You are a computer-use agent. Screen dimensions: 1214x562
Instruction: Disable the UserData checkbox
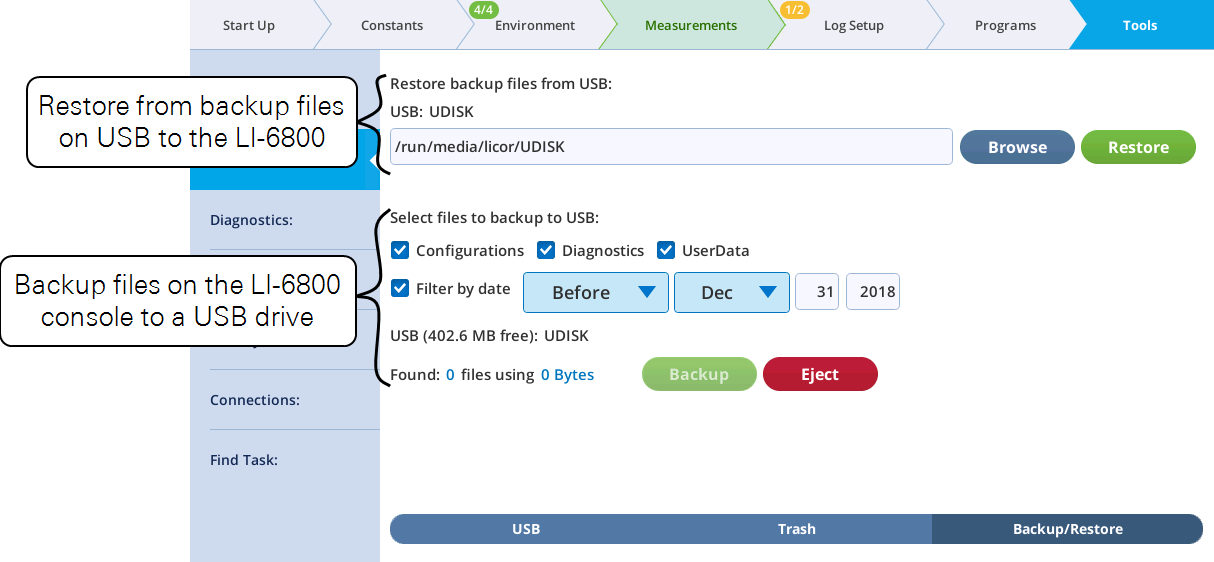point(666,250)
